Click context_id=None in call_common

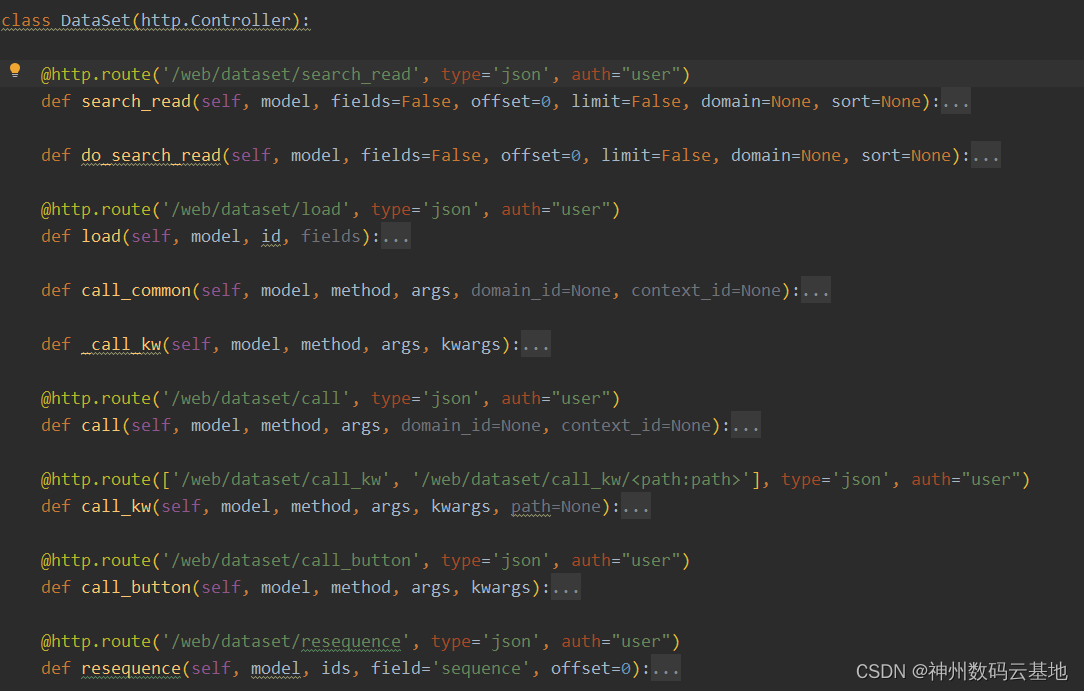[706, 290]
